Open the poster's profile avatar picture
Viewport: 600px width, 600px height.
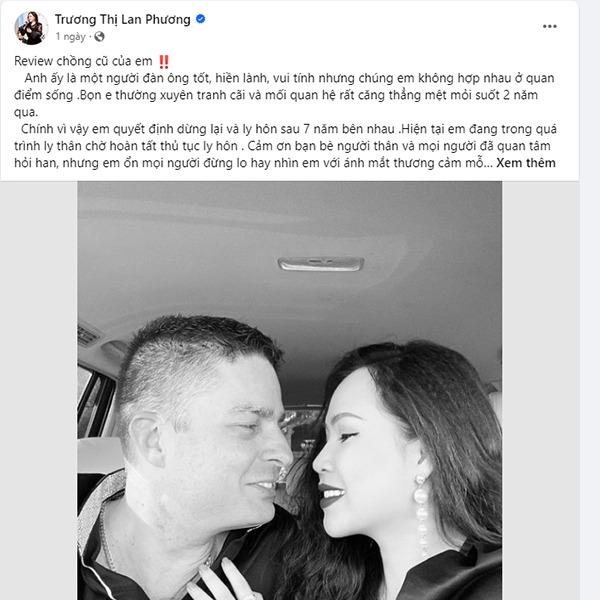31,28
